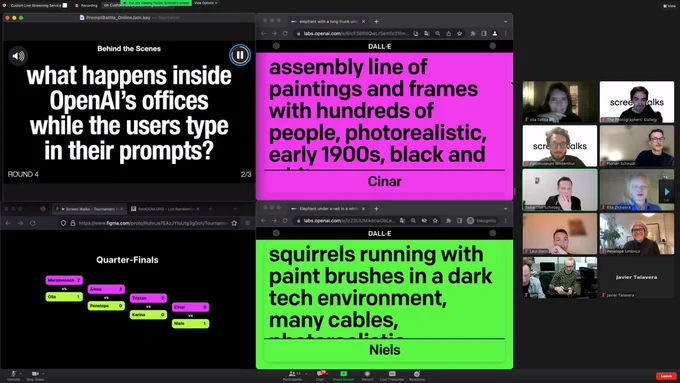Close the RANDOM.ORG Firefox tab

pos(198,209)
